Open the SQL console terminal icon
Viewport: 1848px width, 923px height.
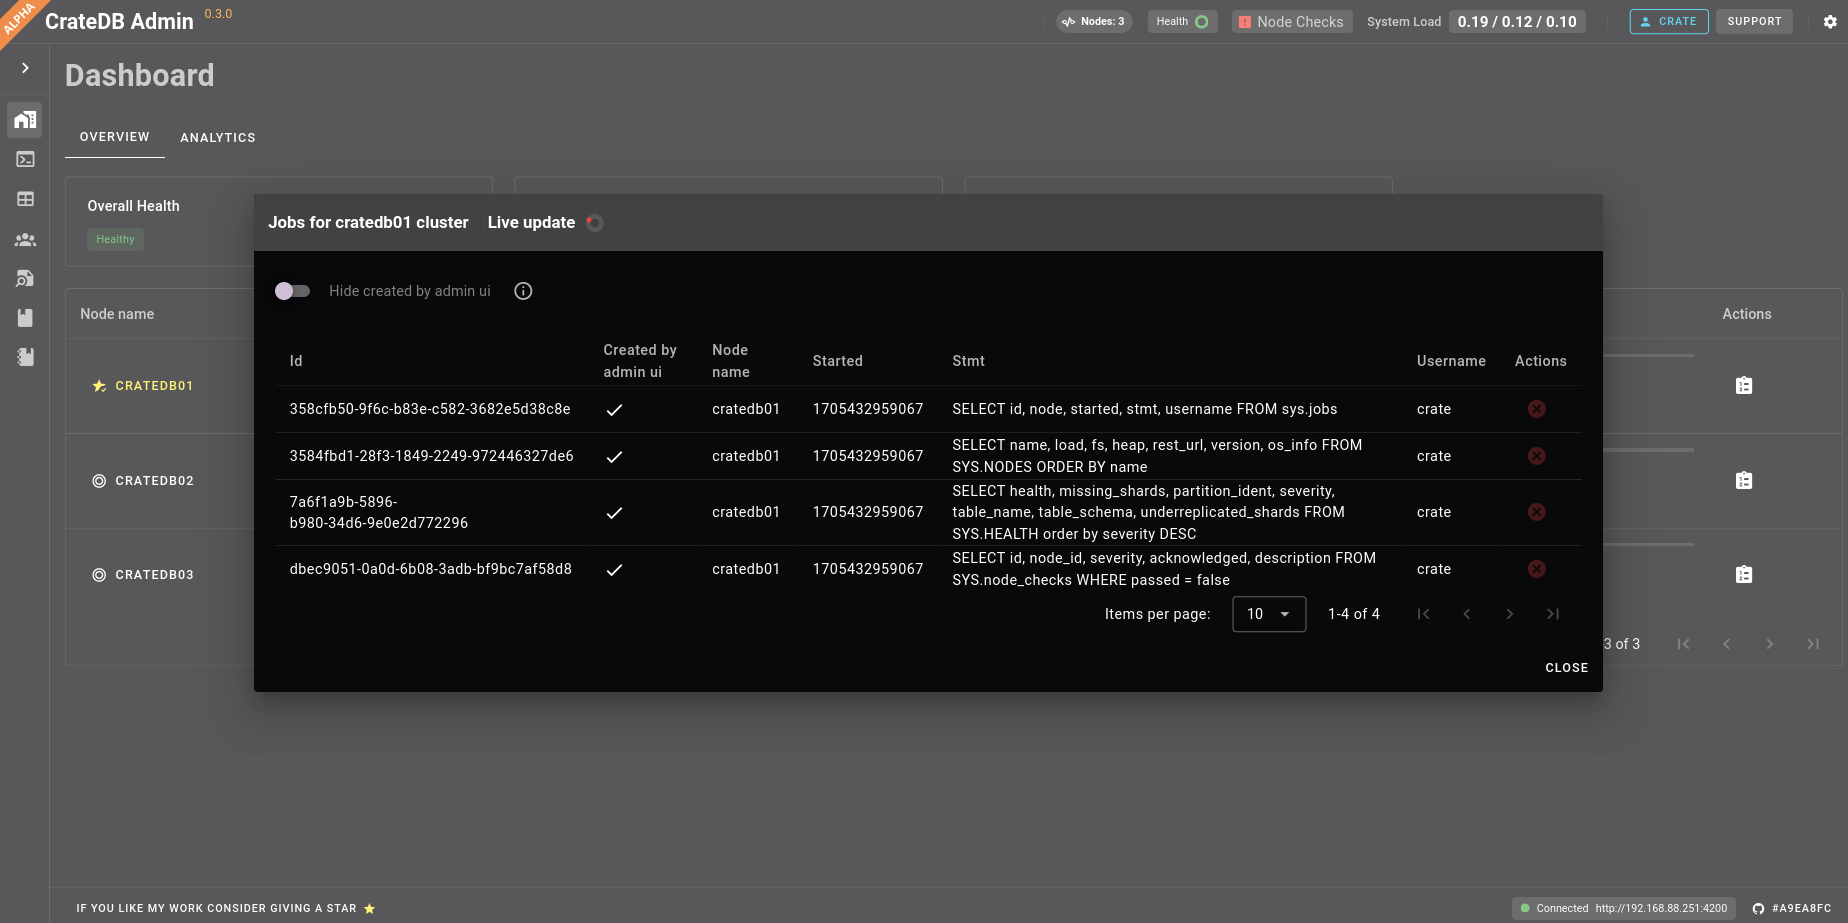pos(25,159)
